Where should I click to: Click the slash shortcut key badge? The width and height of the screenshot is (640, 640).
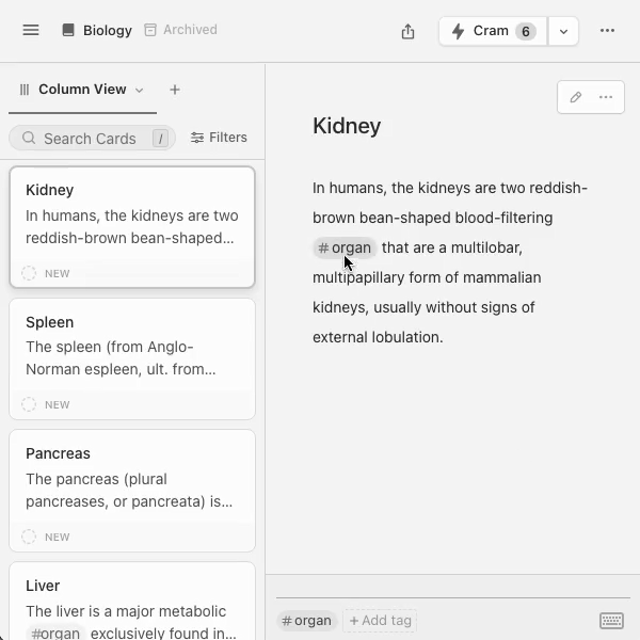(x=160, y=138)
